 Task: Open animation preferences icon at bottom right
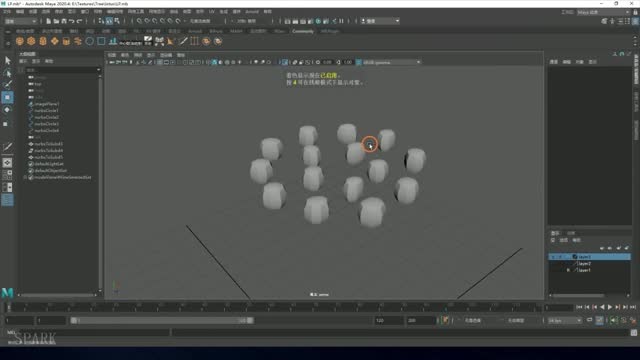633,320
